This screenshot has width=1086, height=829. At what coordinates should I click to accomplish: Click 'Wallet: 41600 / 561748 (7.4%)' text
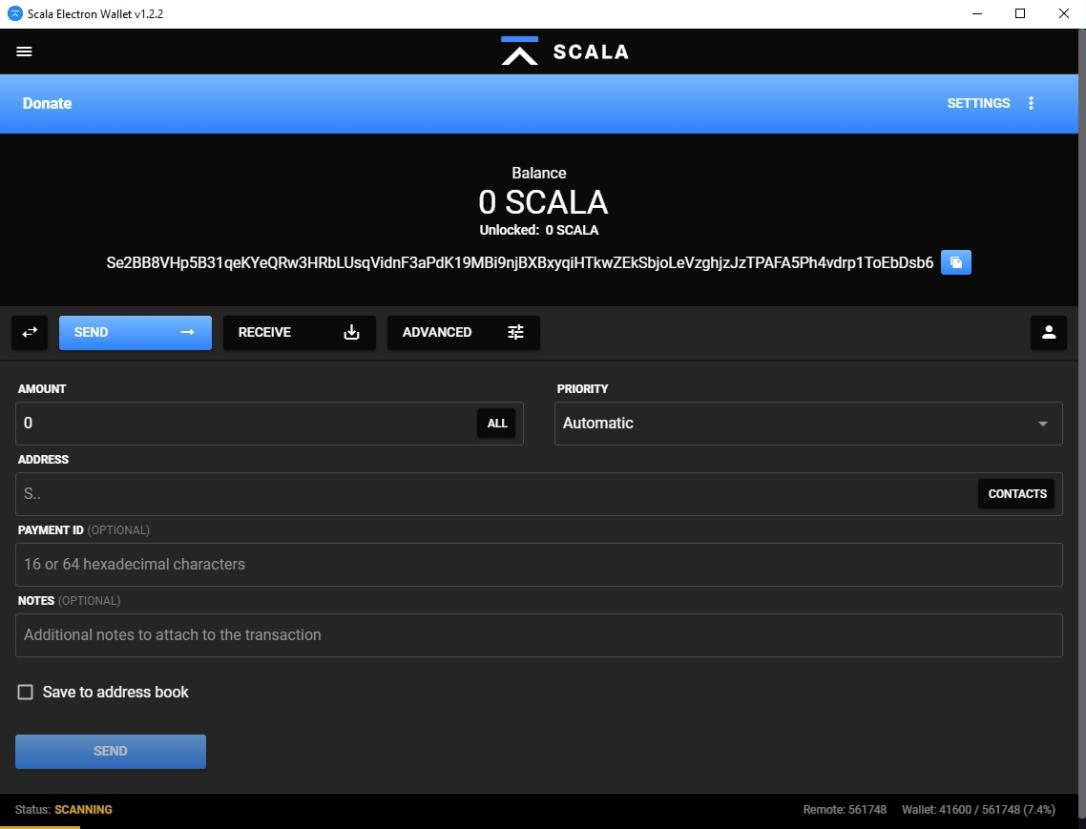coord(979,810)
